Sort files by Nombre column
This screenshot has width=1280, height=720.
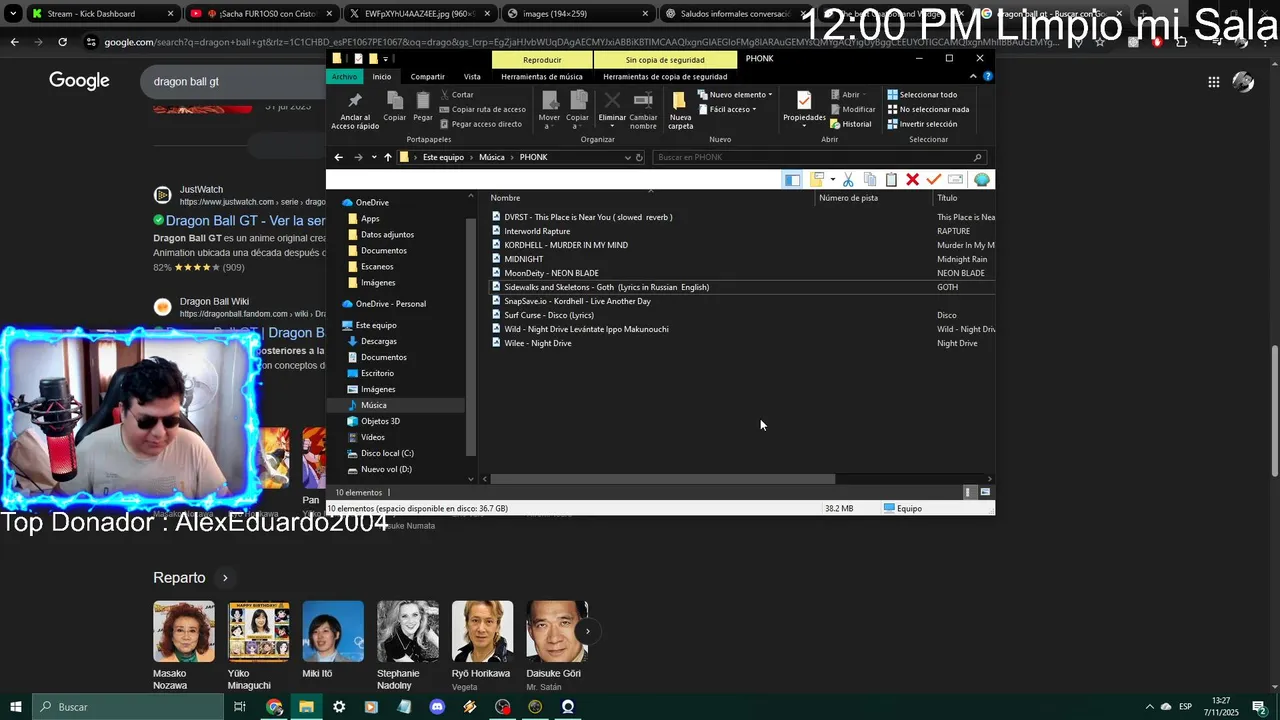505,198
